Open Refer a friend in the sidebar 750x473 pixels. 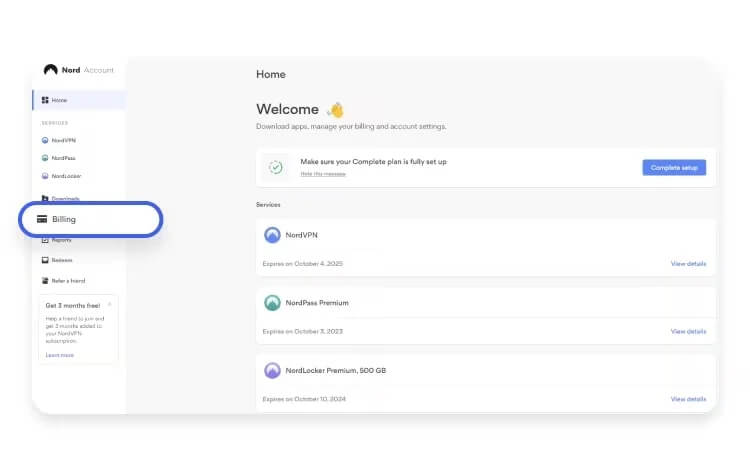click(68, 281)
